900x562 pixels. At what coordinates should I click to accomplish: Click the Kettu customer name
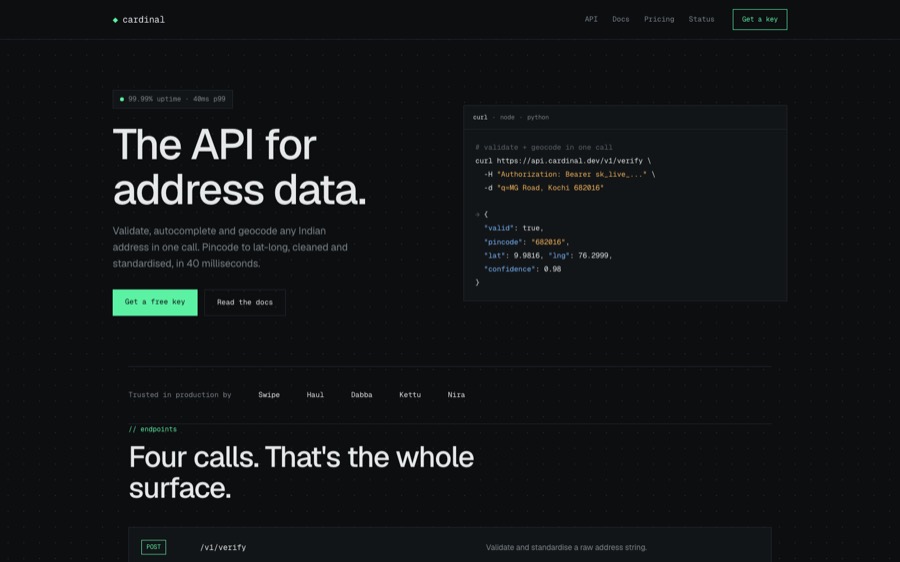click(410, 395)
